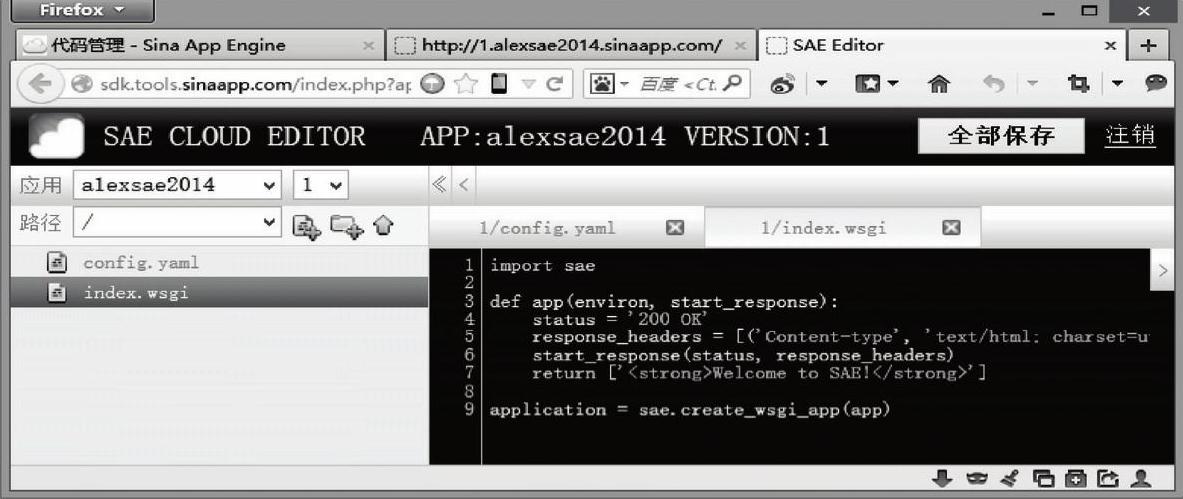This screenshot has height=499, width=1183.
Task: Click the SAE cloud logo
Action: click(57, 135)
